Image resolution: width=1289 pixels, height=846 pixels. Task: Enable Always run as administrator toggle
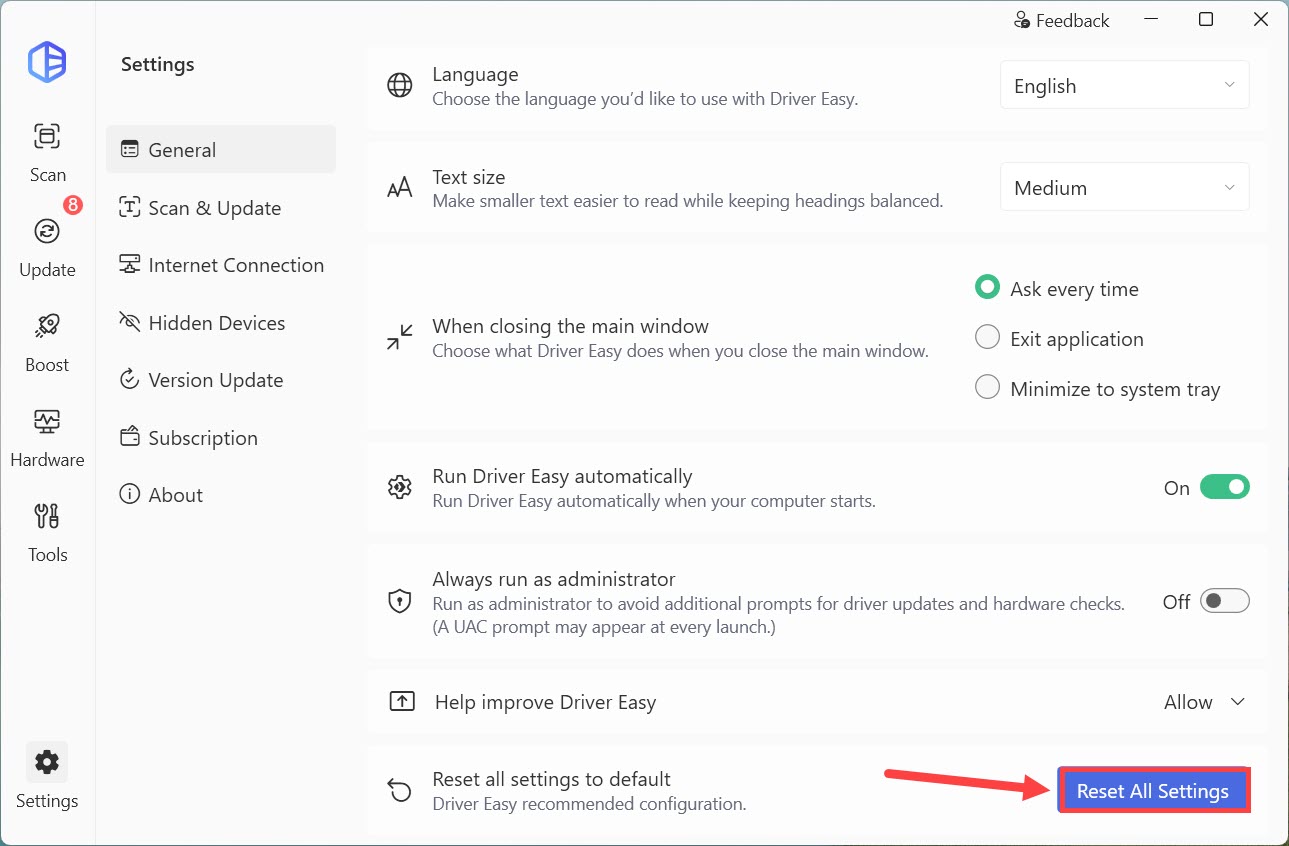(x=1225, y=601)
